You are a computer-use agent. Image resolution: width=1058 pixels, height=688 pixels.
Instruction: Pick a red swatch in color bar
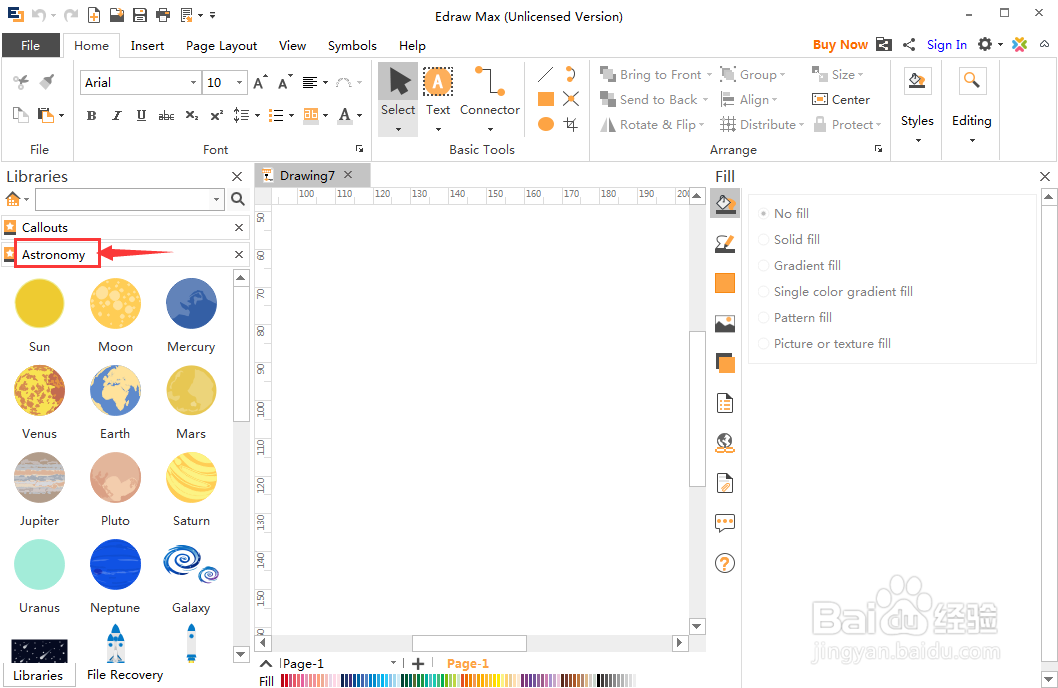point(285,681)
